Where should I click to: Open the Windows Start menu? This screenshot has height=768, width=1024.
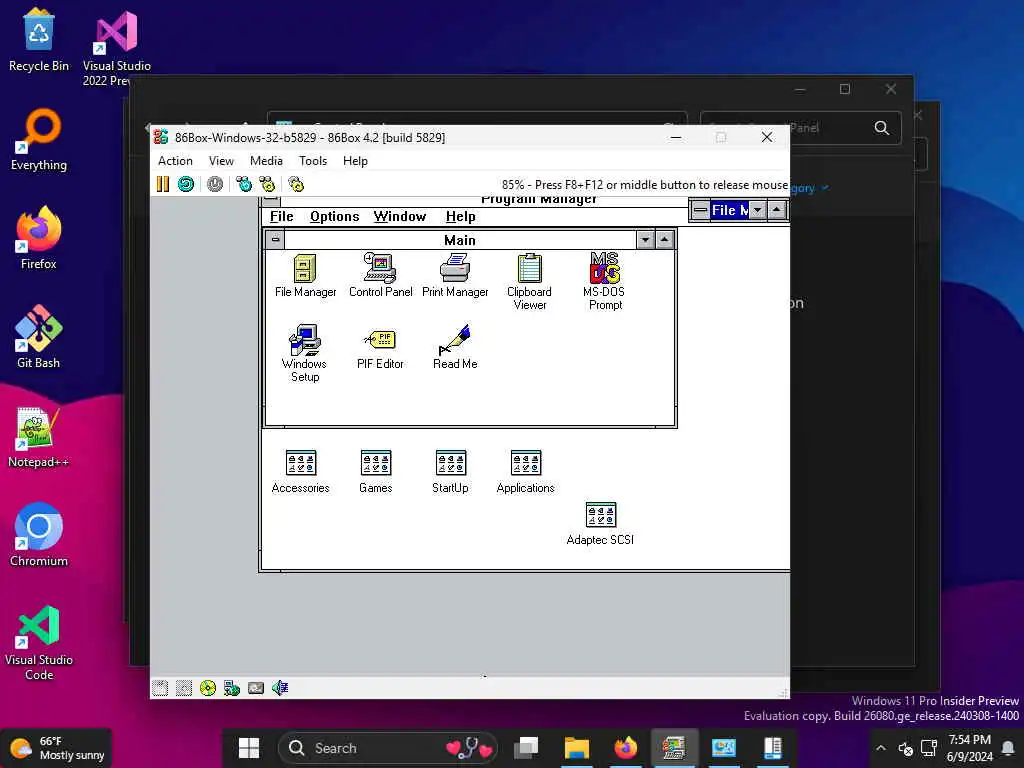click(x=249, y=748)
